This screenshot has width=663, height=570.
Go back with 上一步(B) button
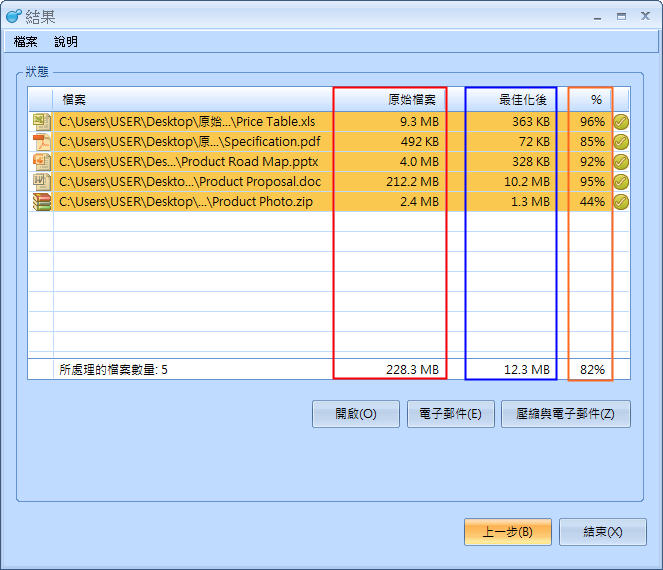coord(508,532)
